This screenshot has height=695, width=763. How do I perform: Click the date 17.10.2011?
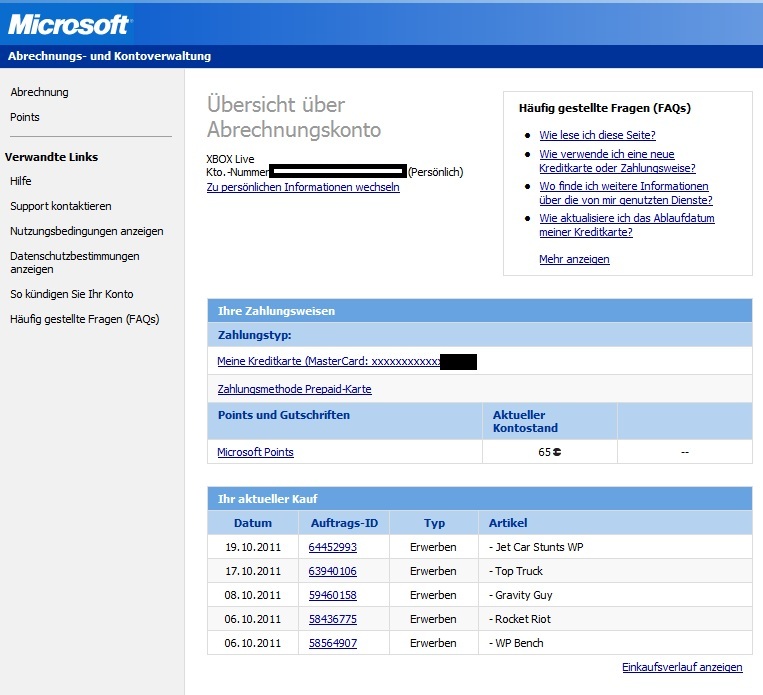pos(253,571)
